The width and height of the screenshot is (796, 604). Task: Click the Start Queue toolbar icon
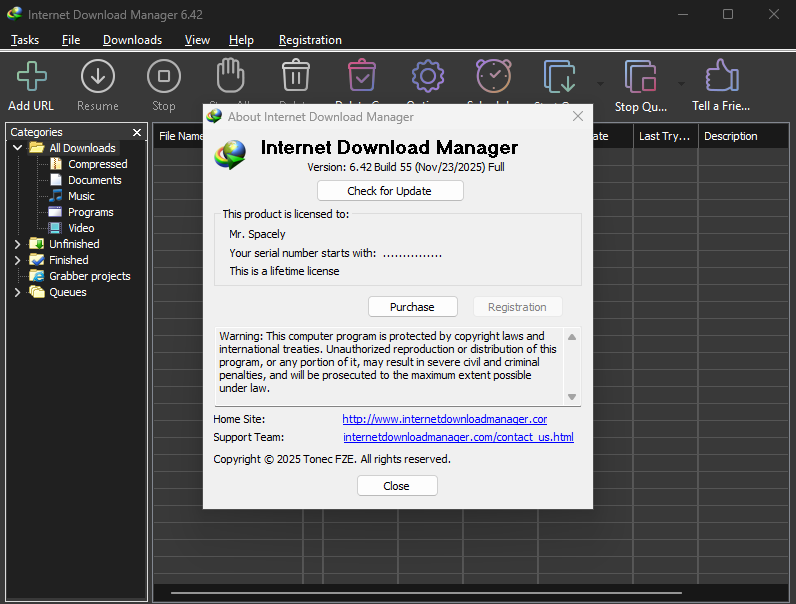tap(560, 77)
